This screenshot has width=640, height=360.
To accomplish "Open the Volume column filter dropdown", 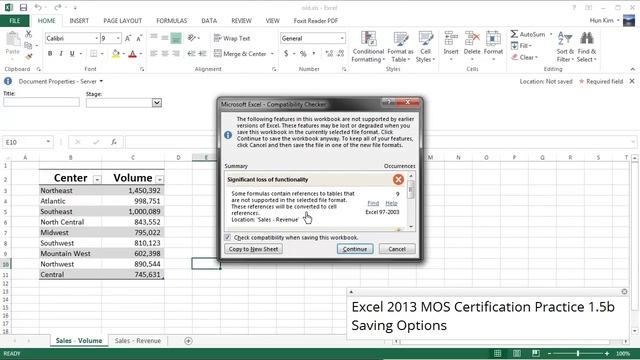I will [x=160, y=179].
